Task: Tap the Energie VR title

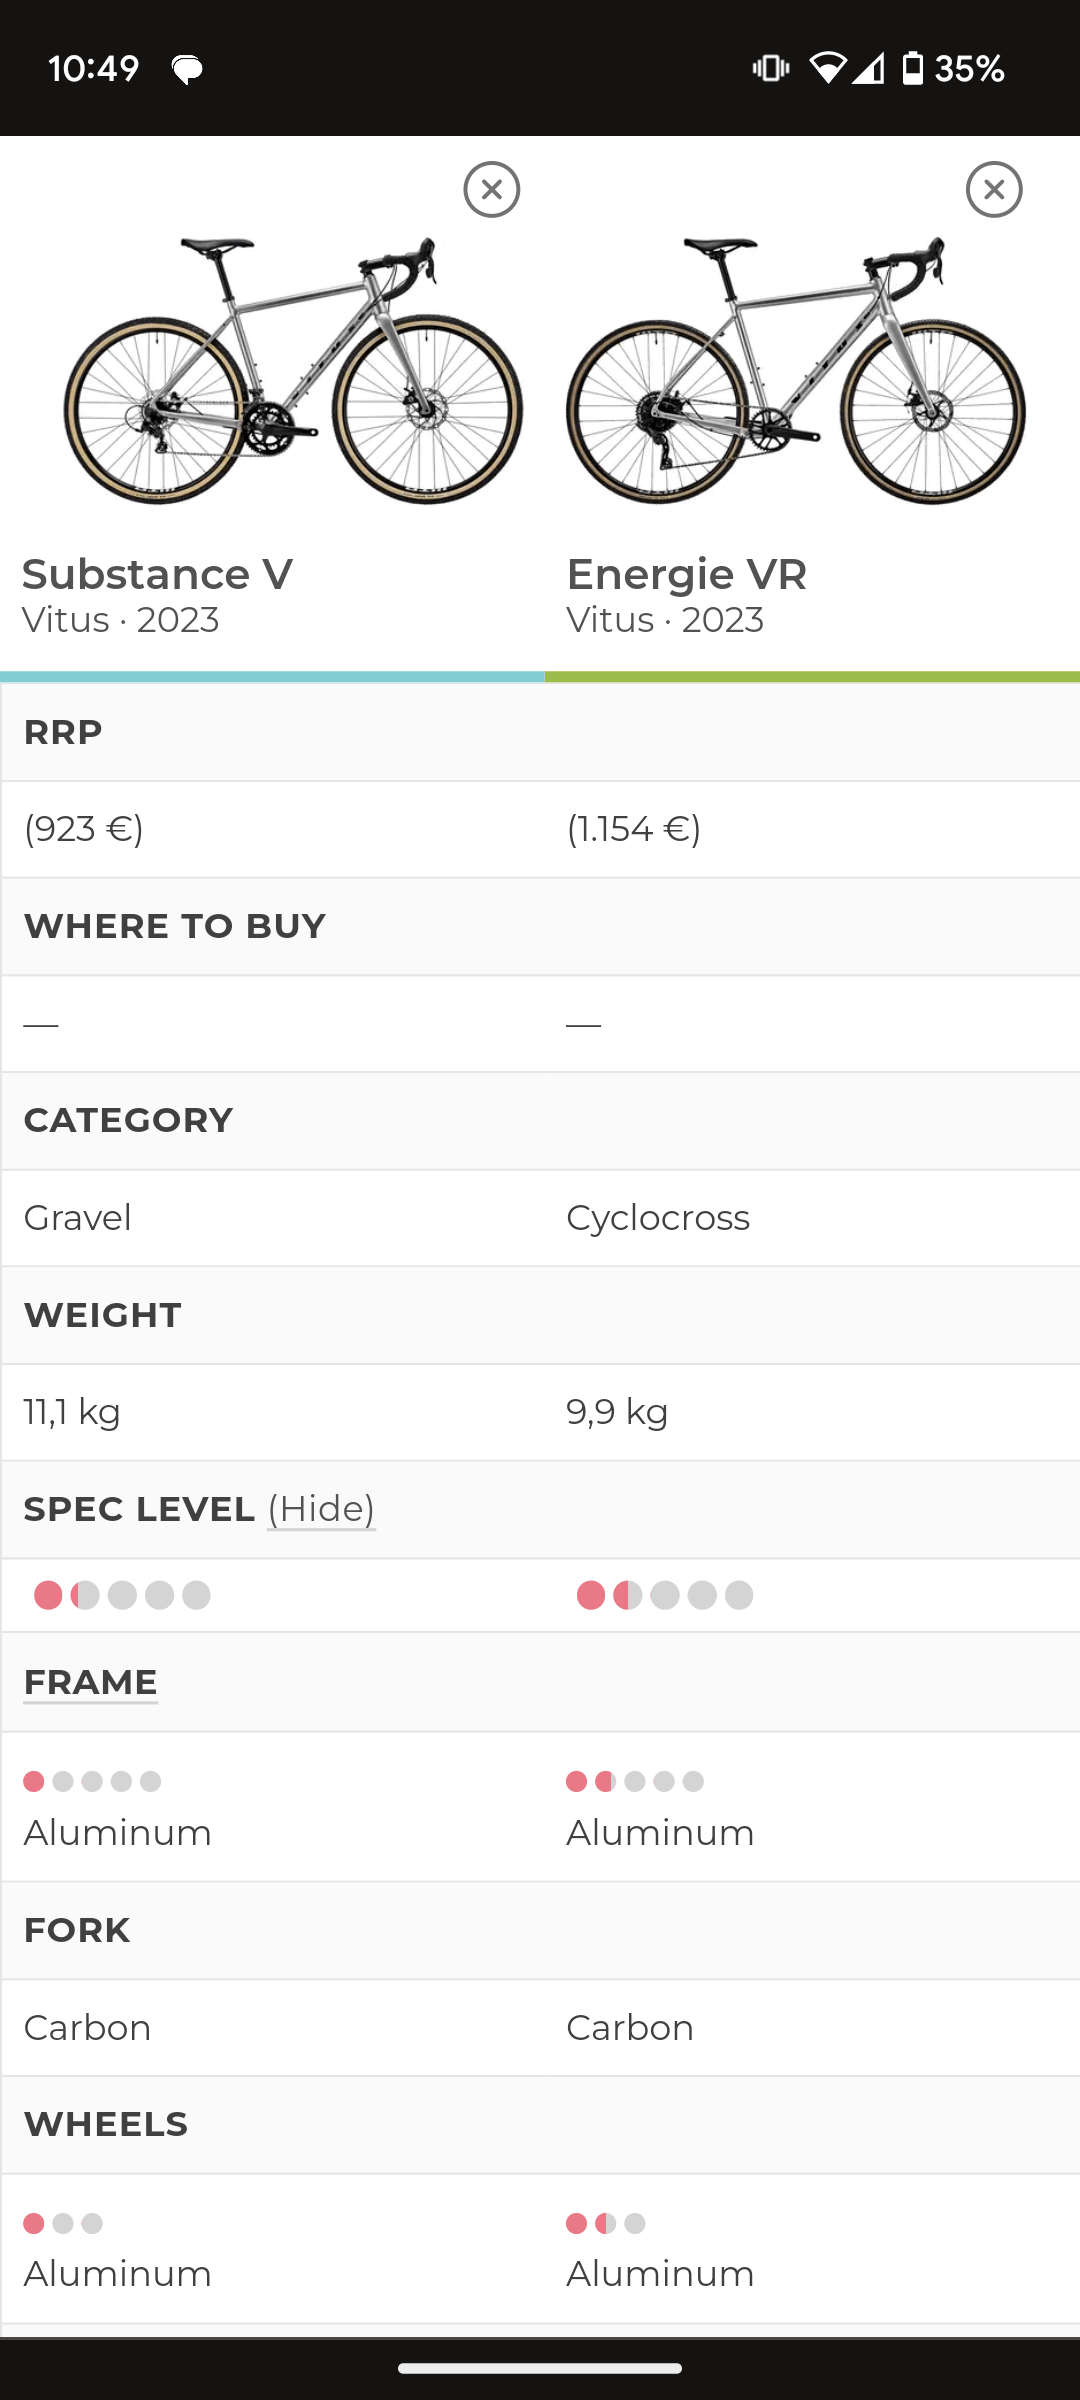Action: (686, 574)
